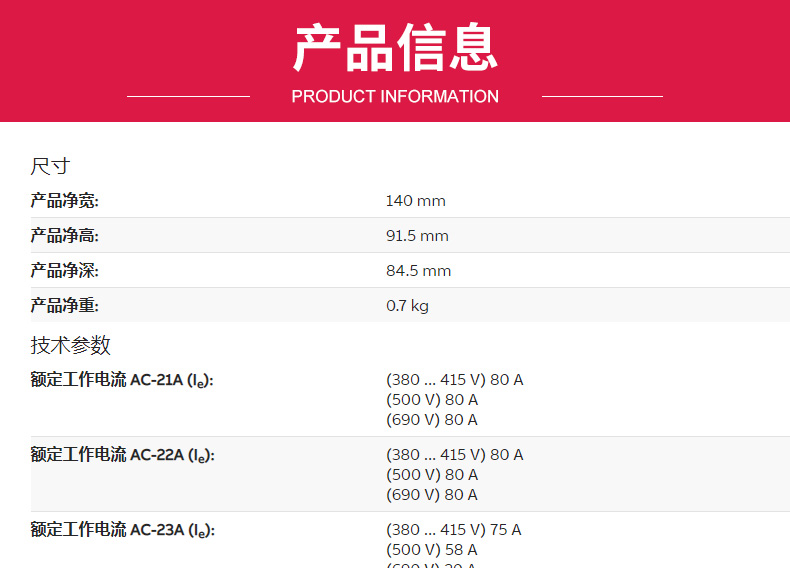790x568 pixels.
Task: Select the (380 ... 415 V) 75 A value
Action: point(453,530)
